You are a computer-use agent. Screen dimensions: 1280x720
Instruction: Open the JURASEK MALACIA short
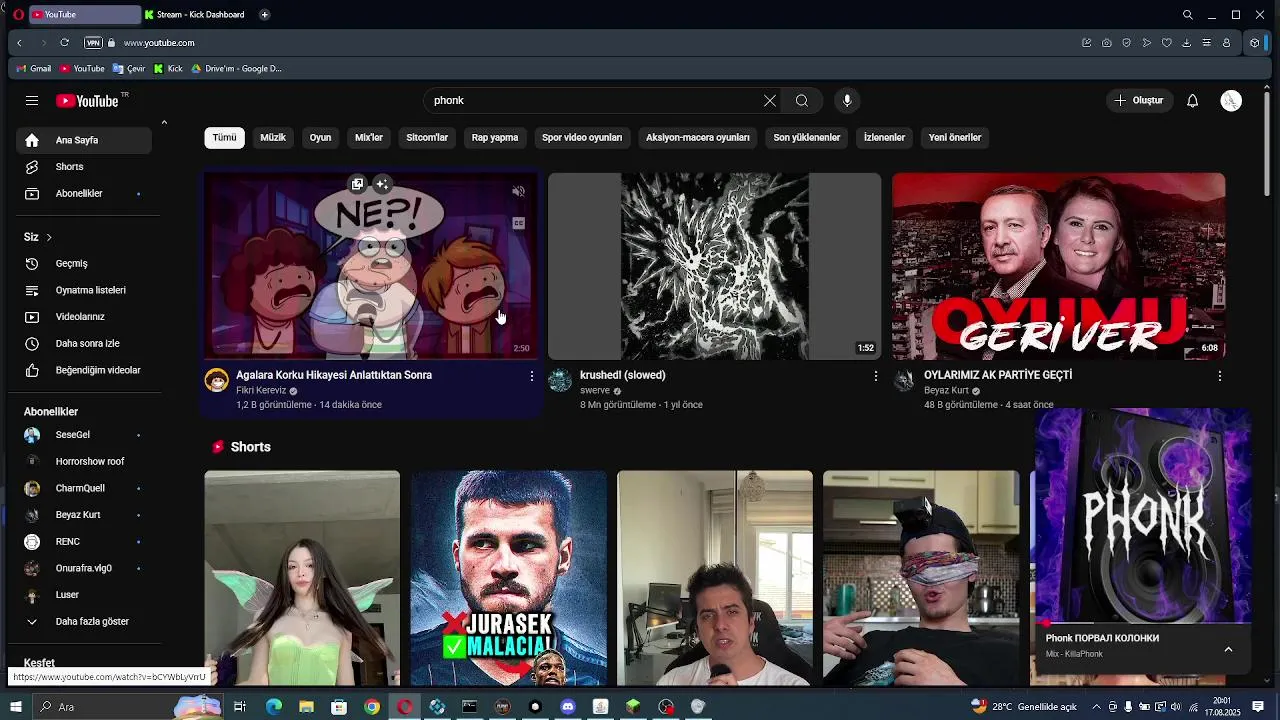point(508,578)
